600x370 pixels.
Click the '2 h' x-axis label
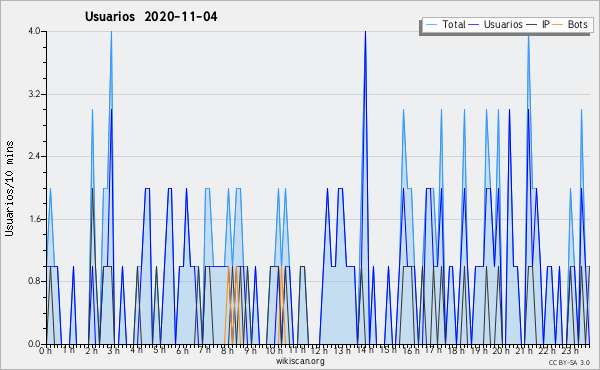[x=91, y=351]
